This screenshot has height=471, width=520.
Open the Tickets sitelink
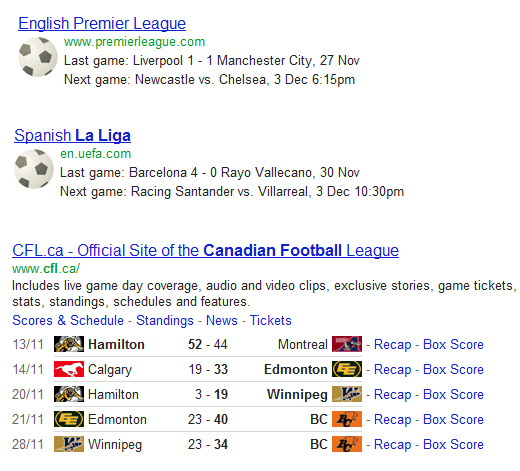pyautogui.click(x=271, y=320)
